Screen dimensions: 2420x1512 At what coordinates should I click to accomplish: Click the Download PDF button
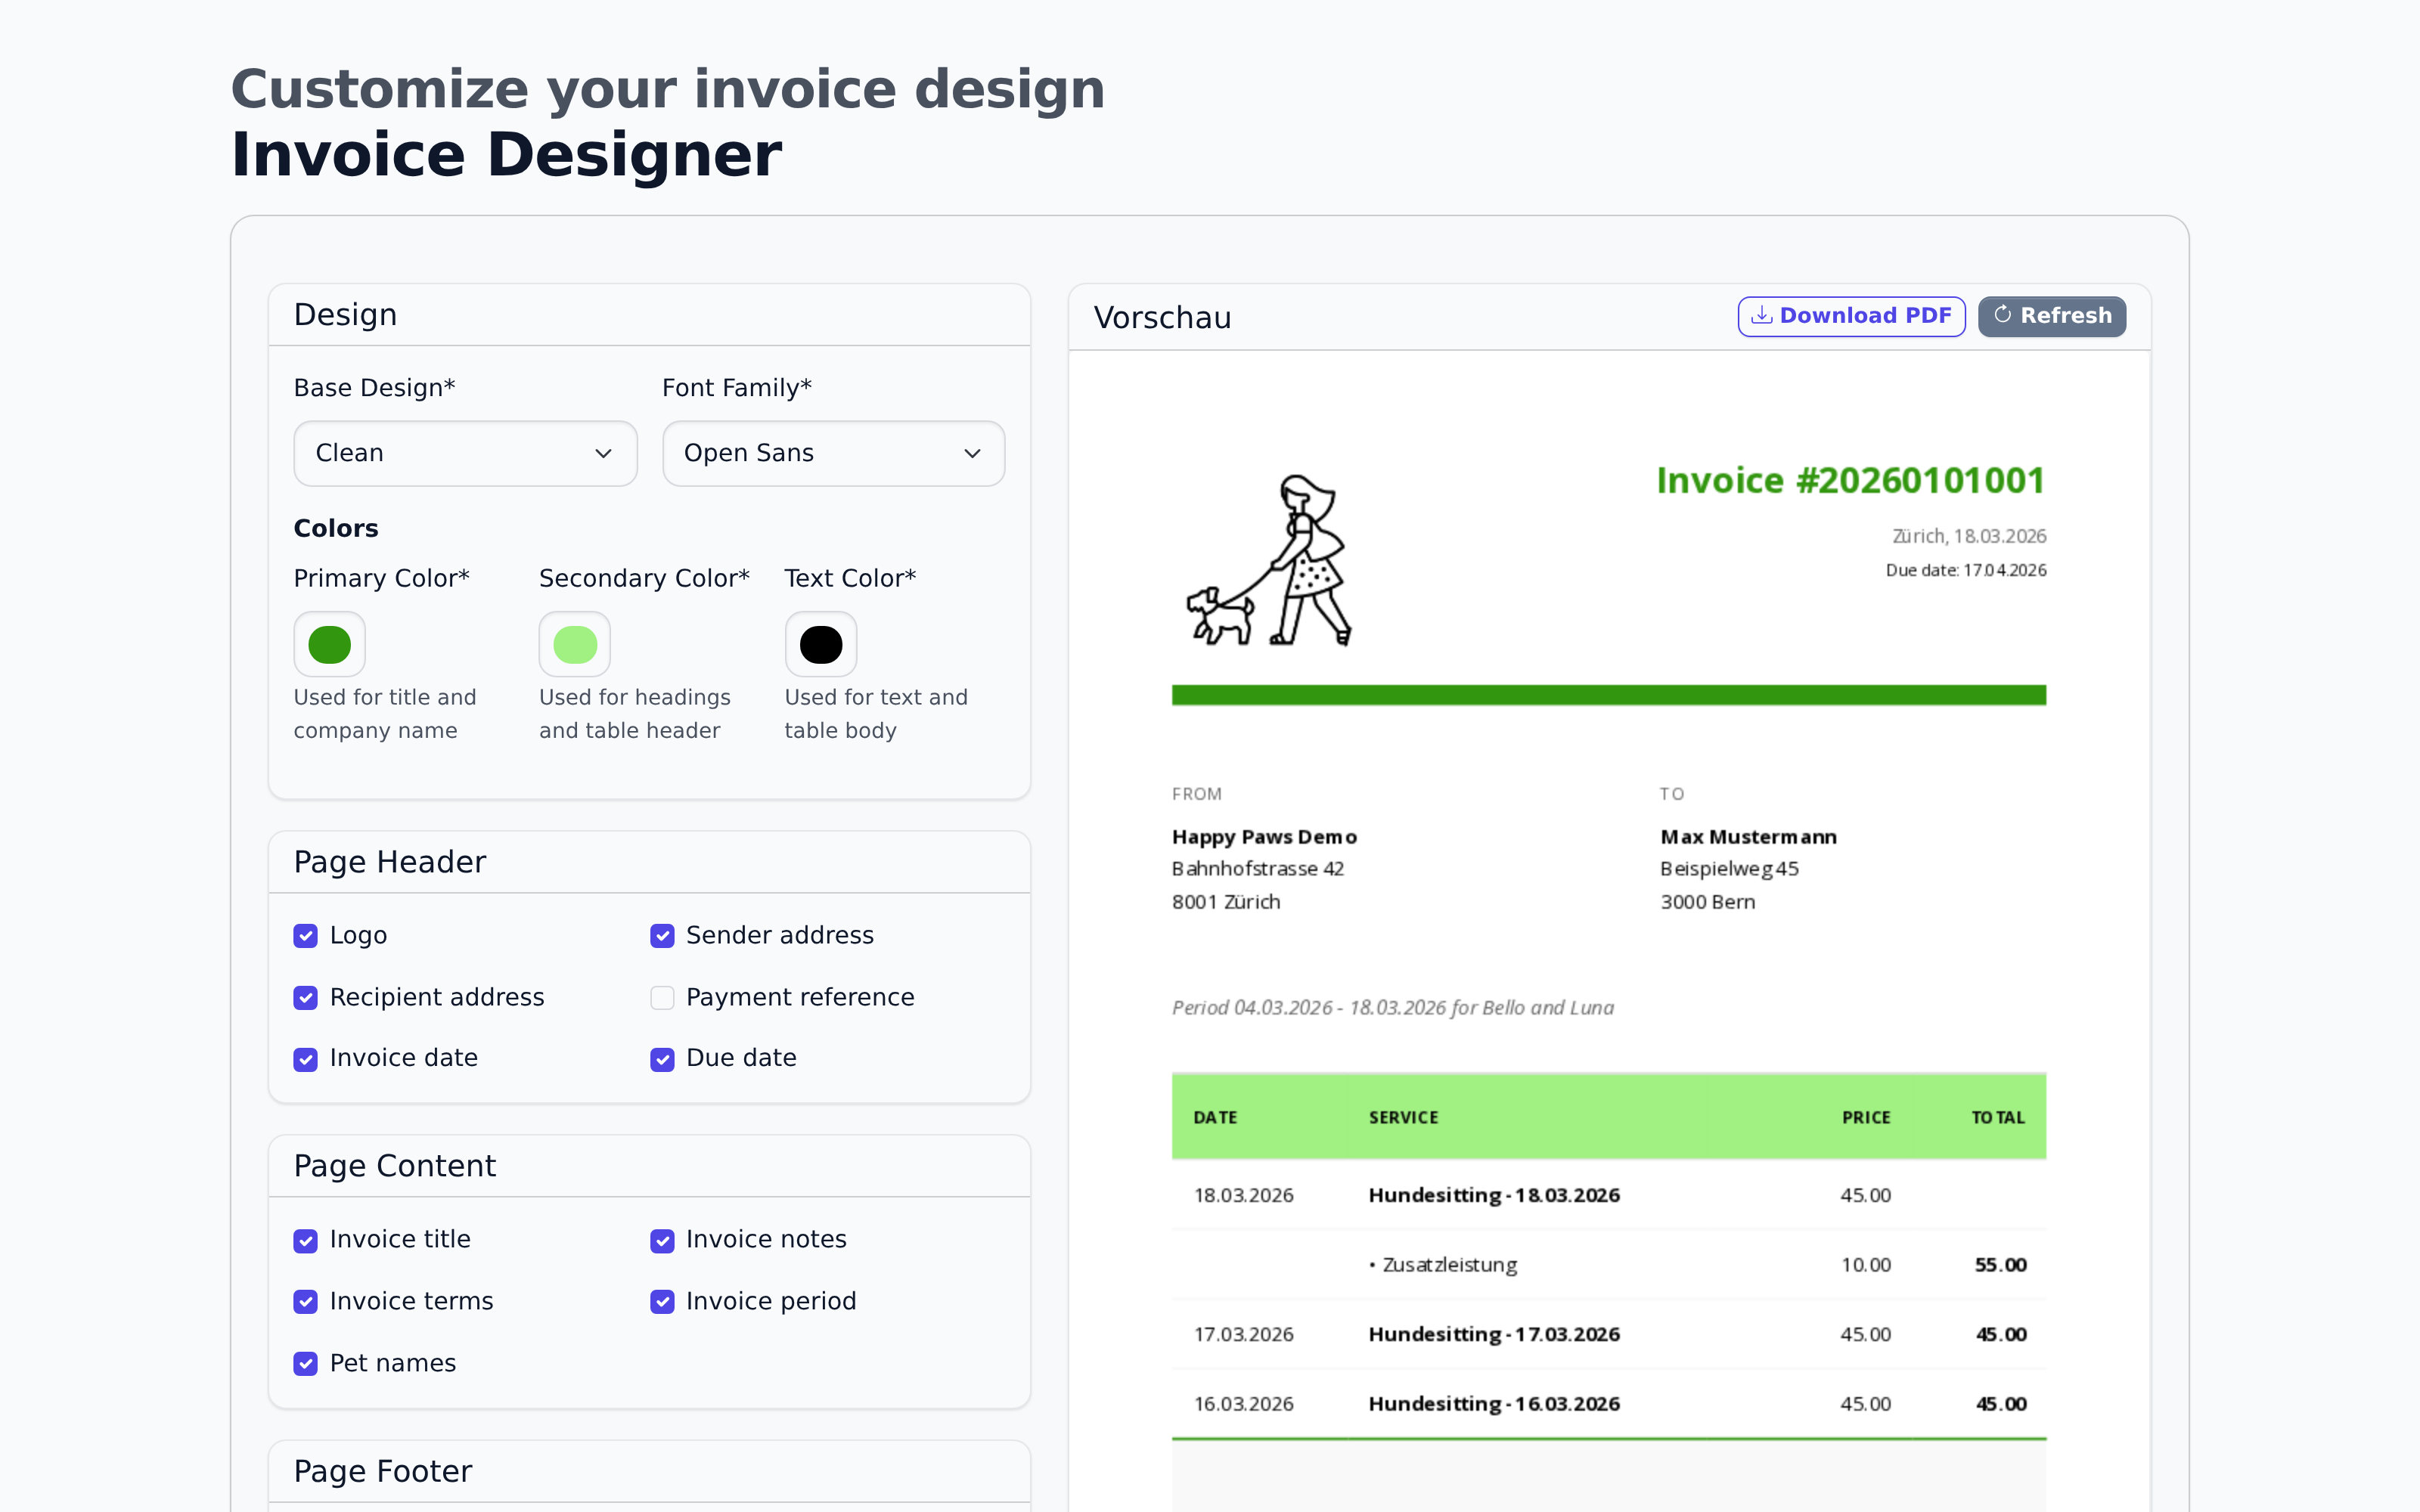pos(1851,316)
